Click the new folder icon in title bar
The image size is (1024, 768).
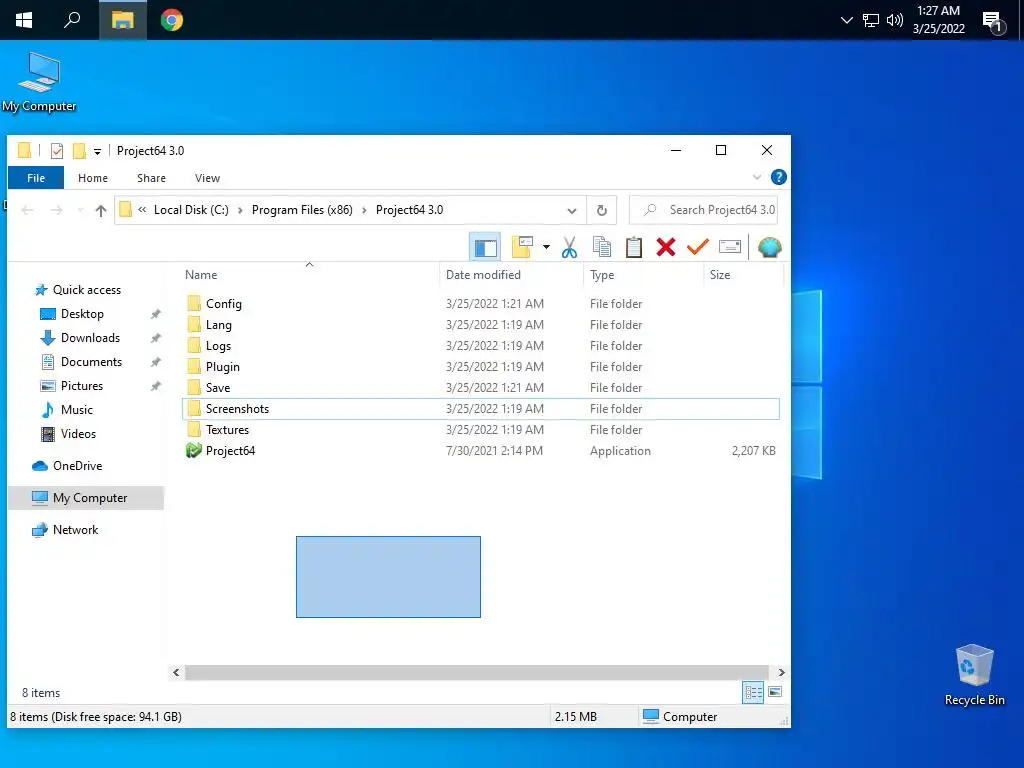pyautogui.click(x=79, y=151)
